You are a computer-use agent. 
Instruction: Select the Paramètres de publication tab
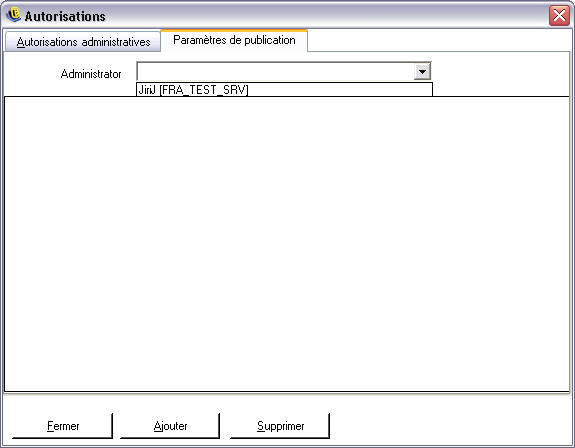coord(234,40)
